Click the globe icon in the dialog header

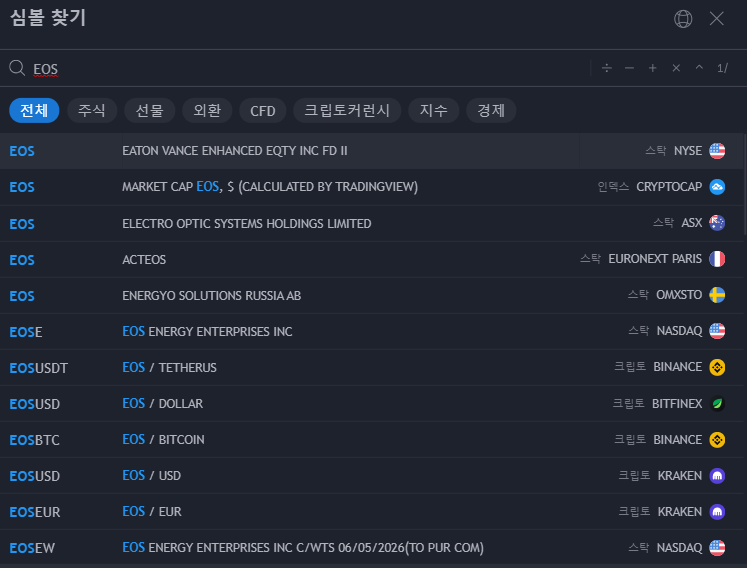coord(683,19)
